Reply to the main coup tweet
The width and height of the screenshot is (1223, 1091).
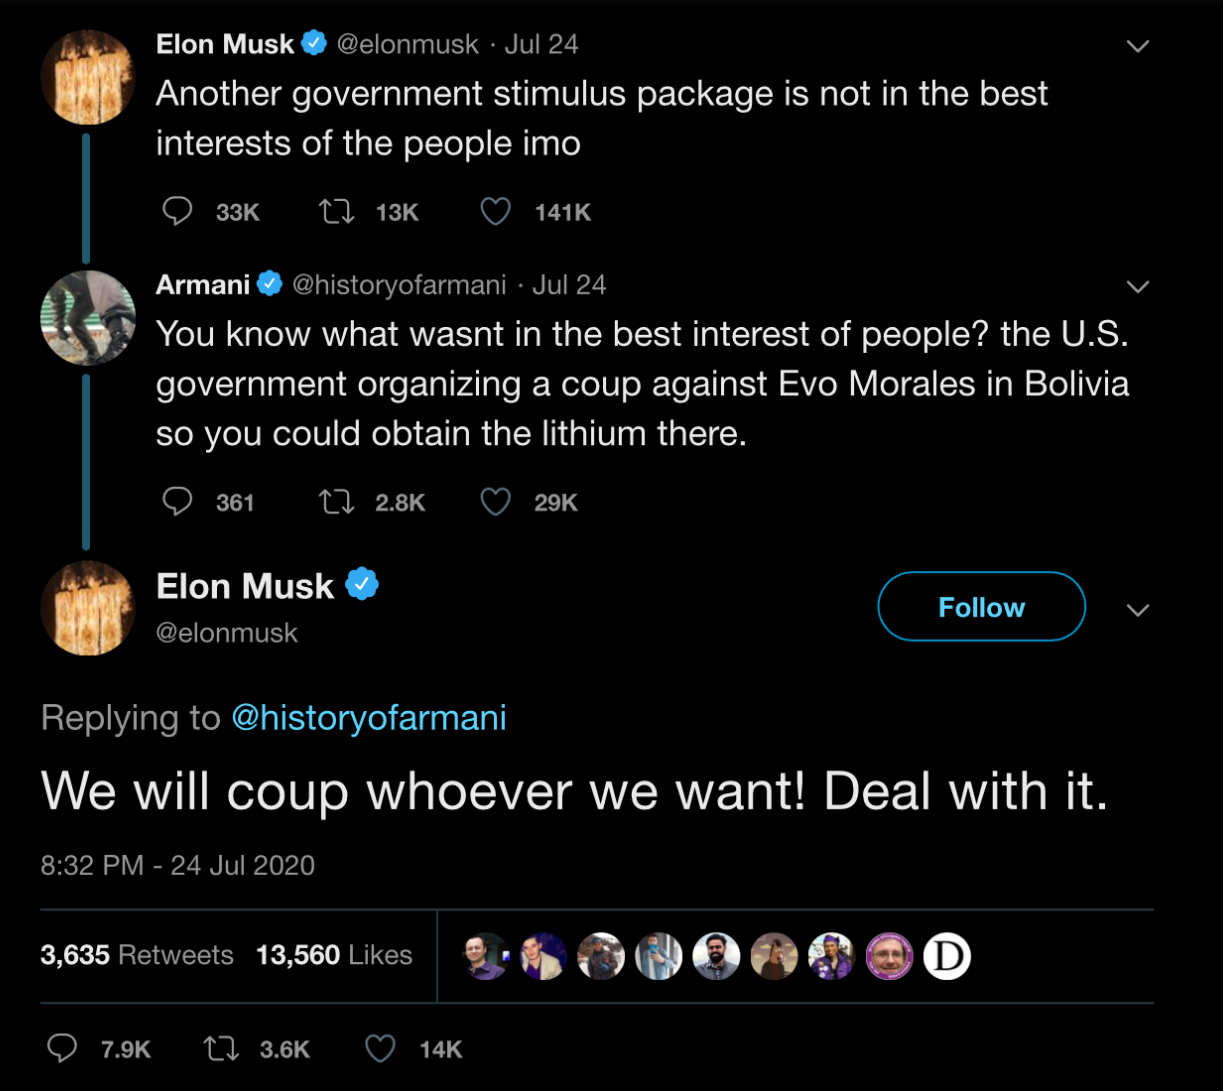pos(63,1048)
